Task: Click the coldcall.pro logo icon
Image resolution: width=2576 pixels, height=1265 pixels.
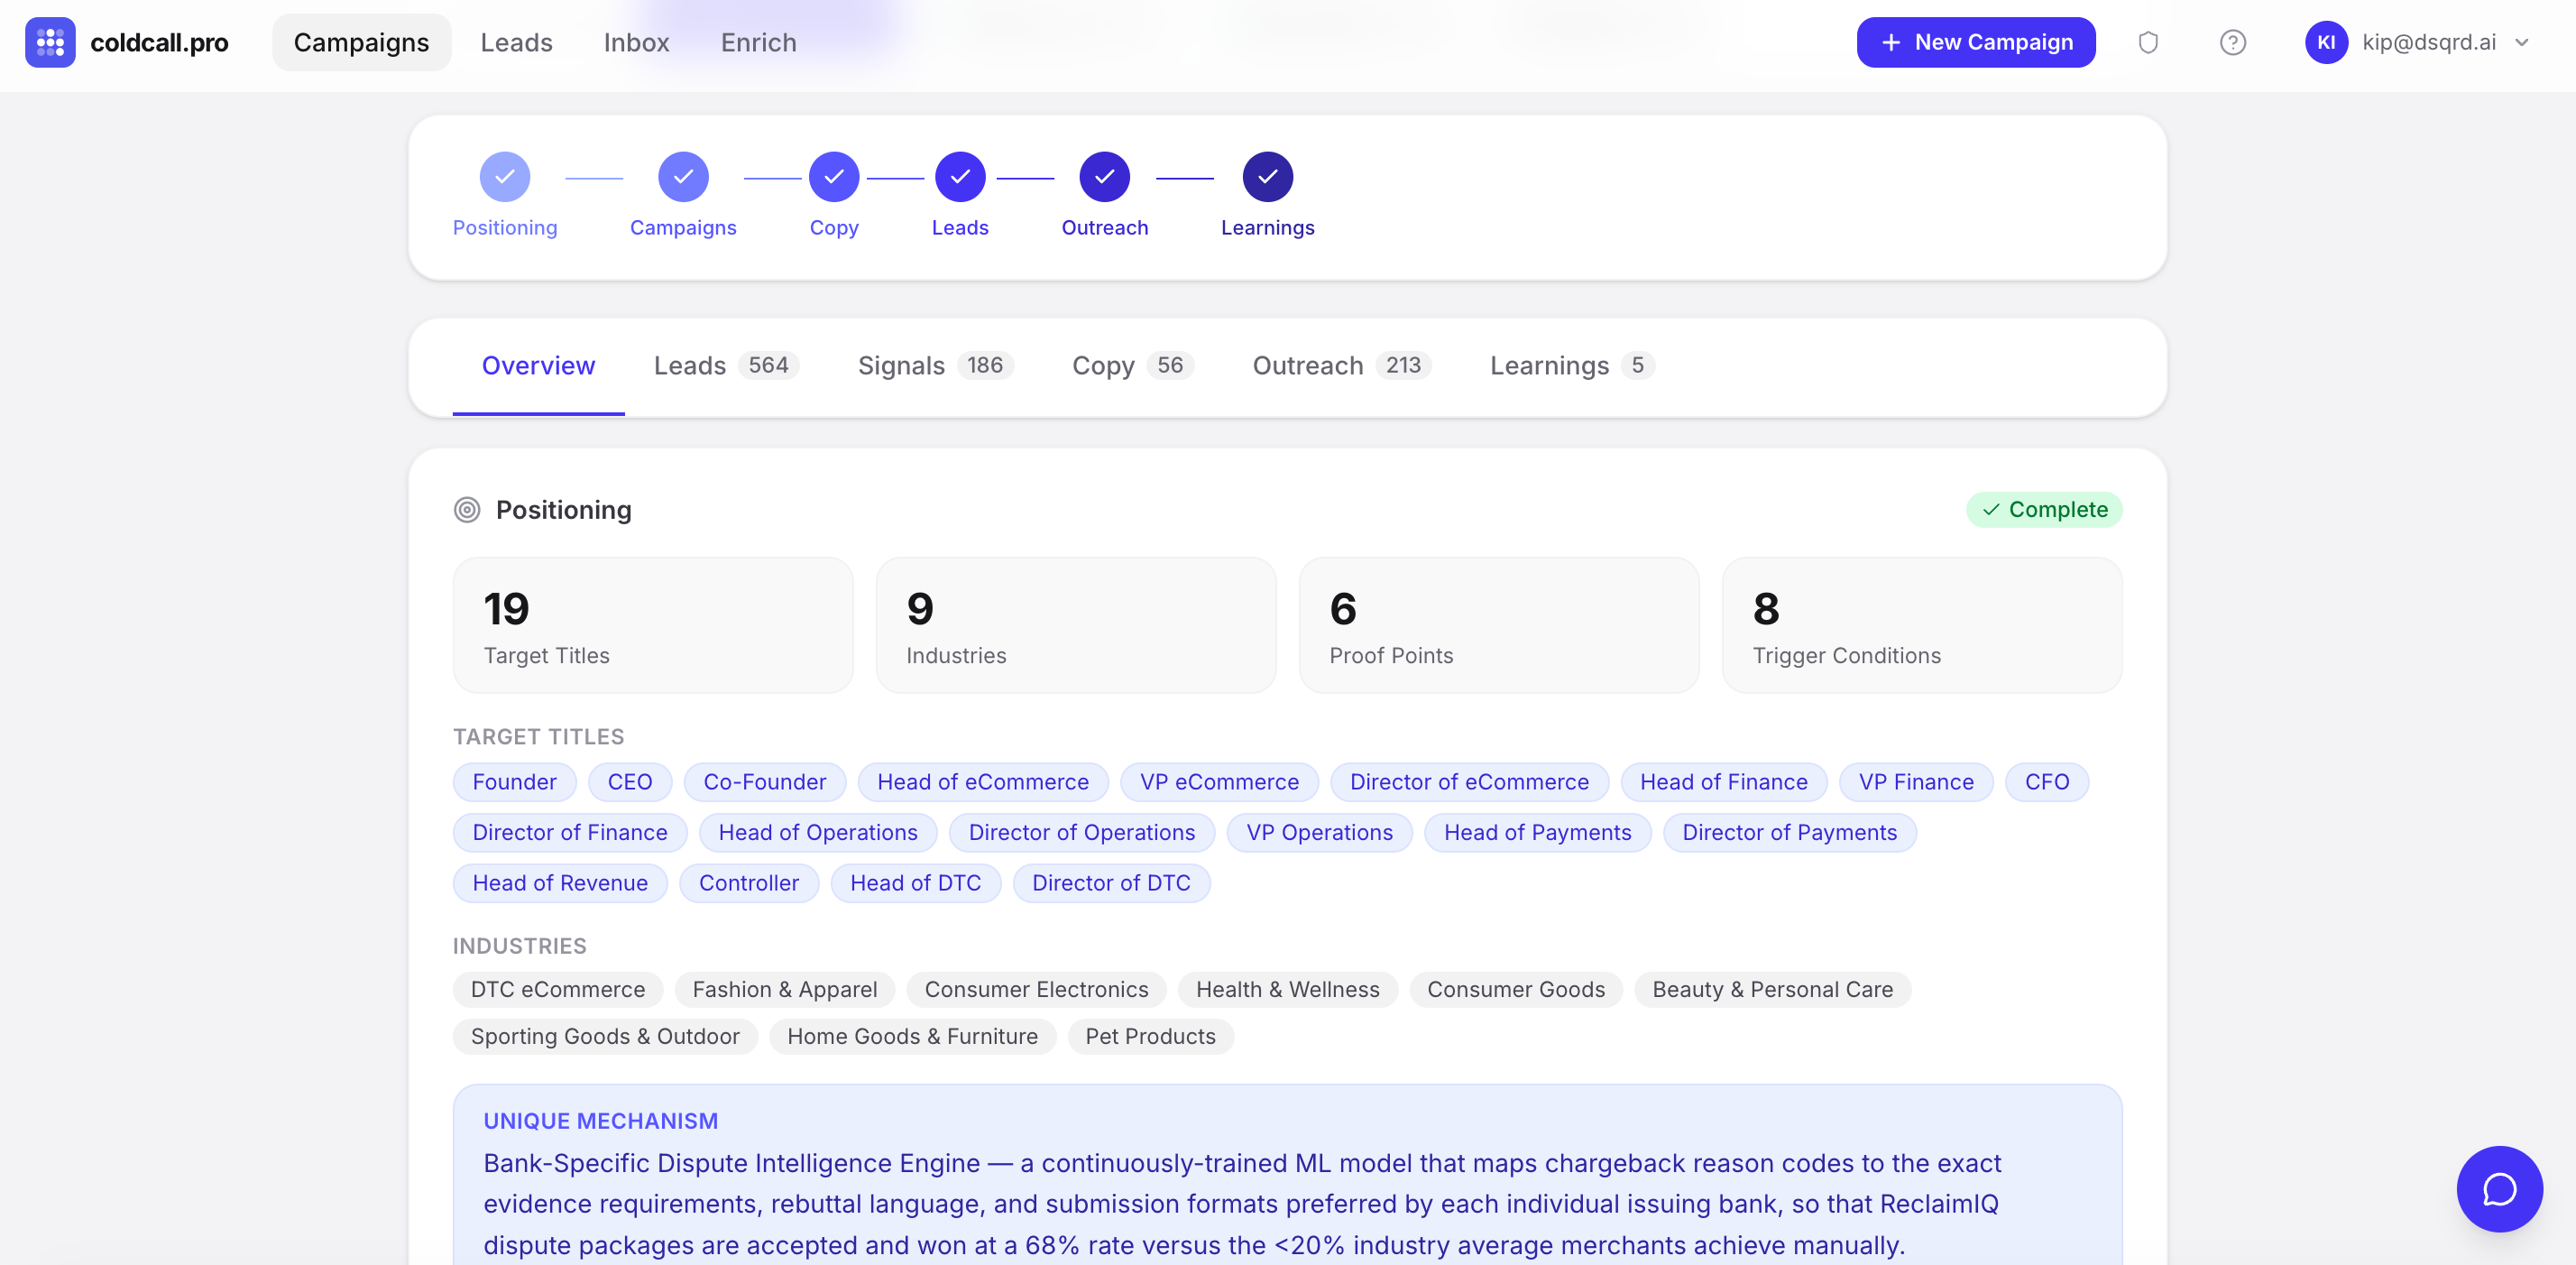Action: coord(50,42)
